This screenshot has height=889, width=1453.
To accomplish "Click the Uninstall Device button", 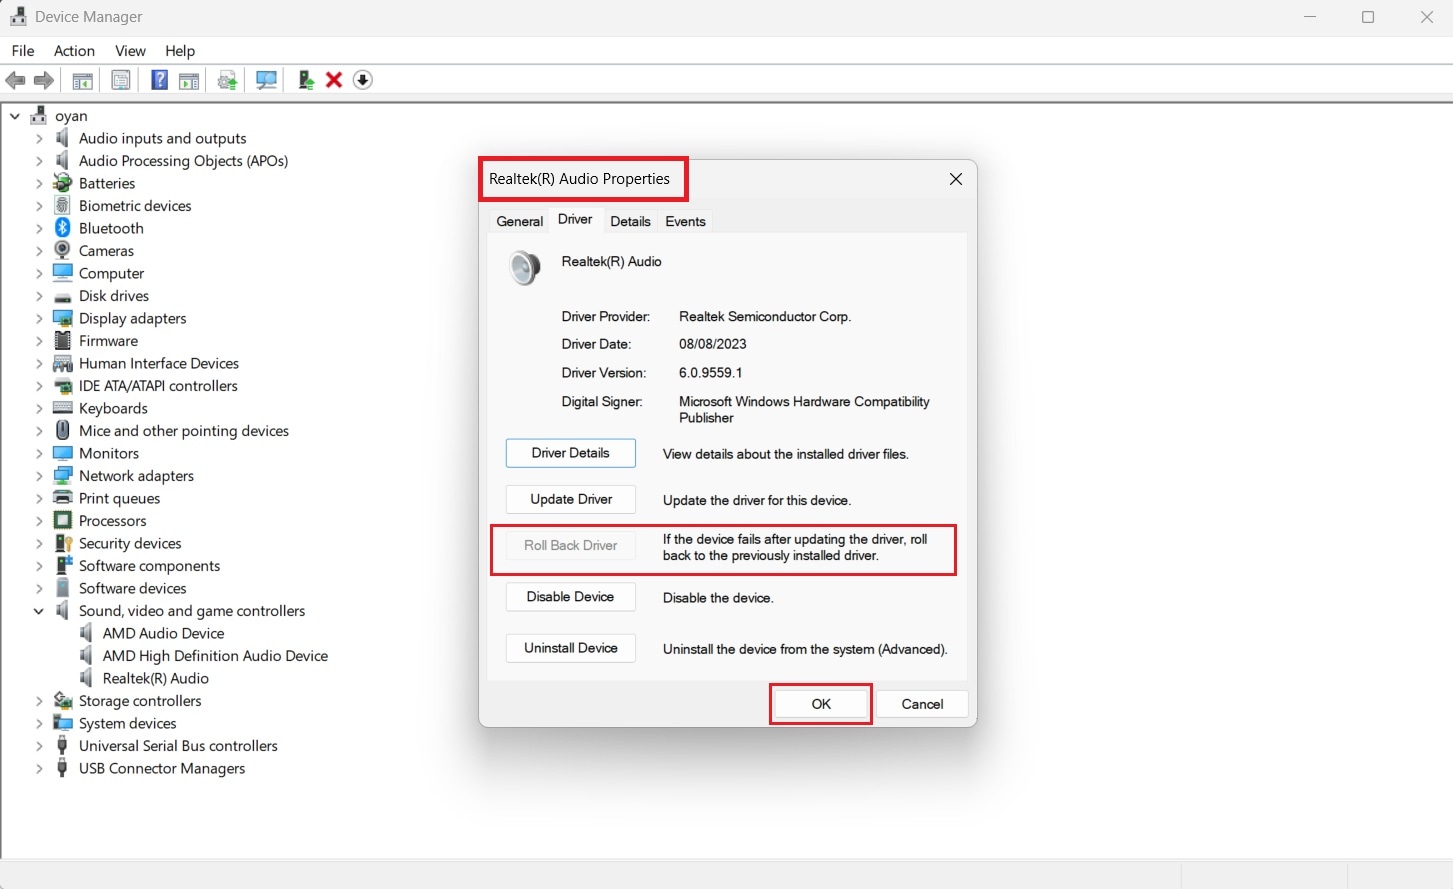I will pyautogui.click(x=571, y=648).
